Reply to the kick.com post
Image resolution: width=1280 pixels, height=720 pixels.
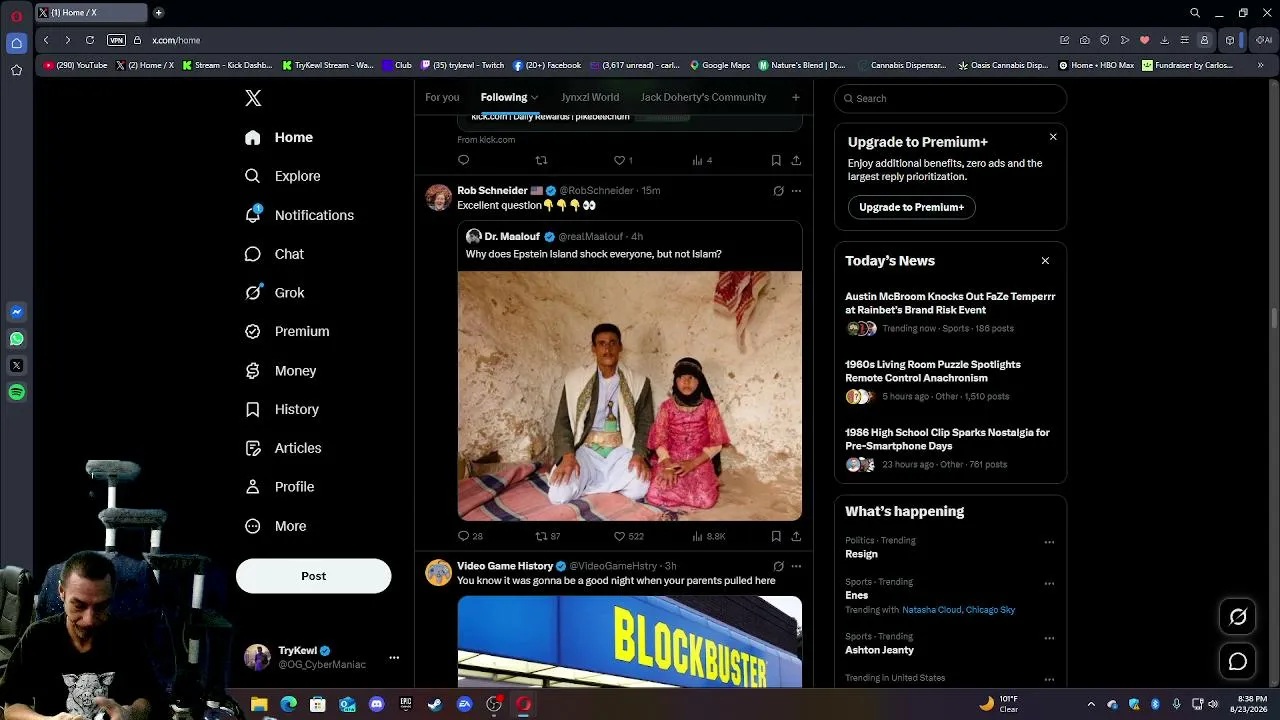pos(463,160)
